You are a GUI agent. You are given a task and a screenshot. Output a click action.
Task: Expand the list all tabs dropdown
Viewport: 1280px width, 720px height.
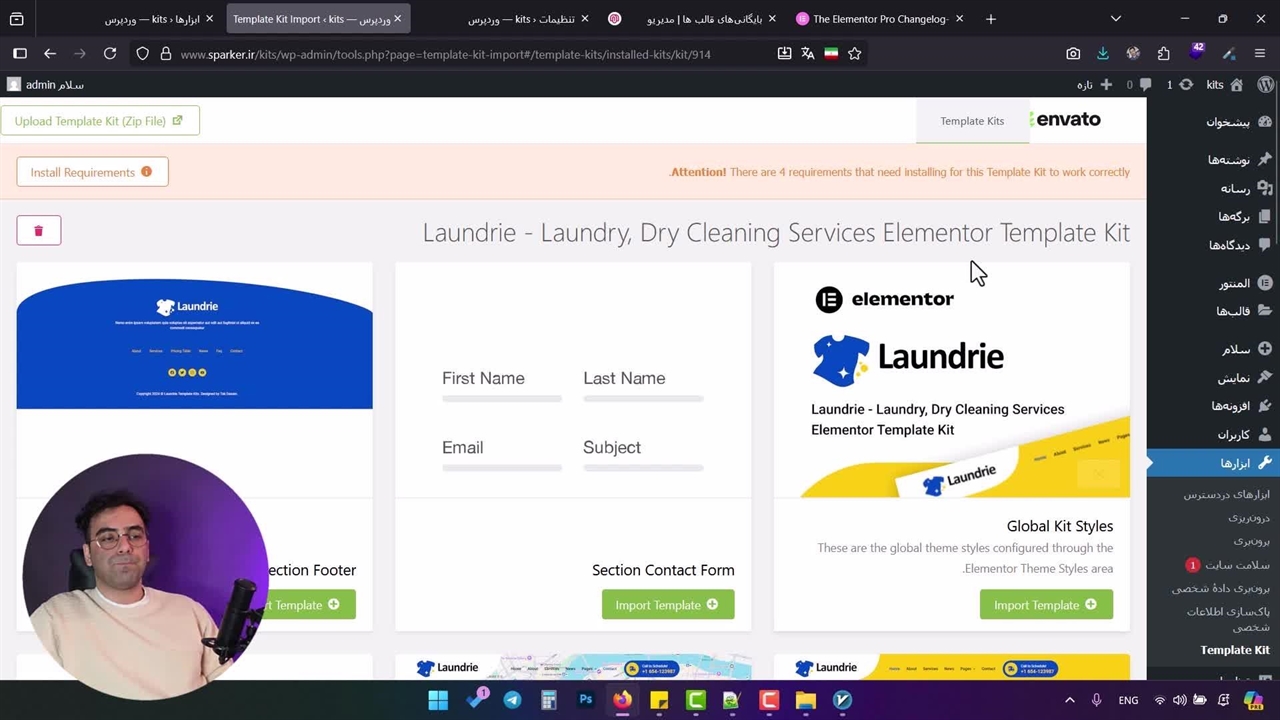click(1116, 19)
